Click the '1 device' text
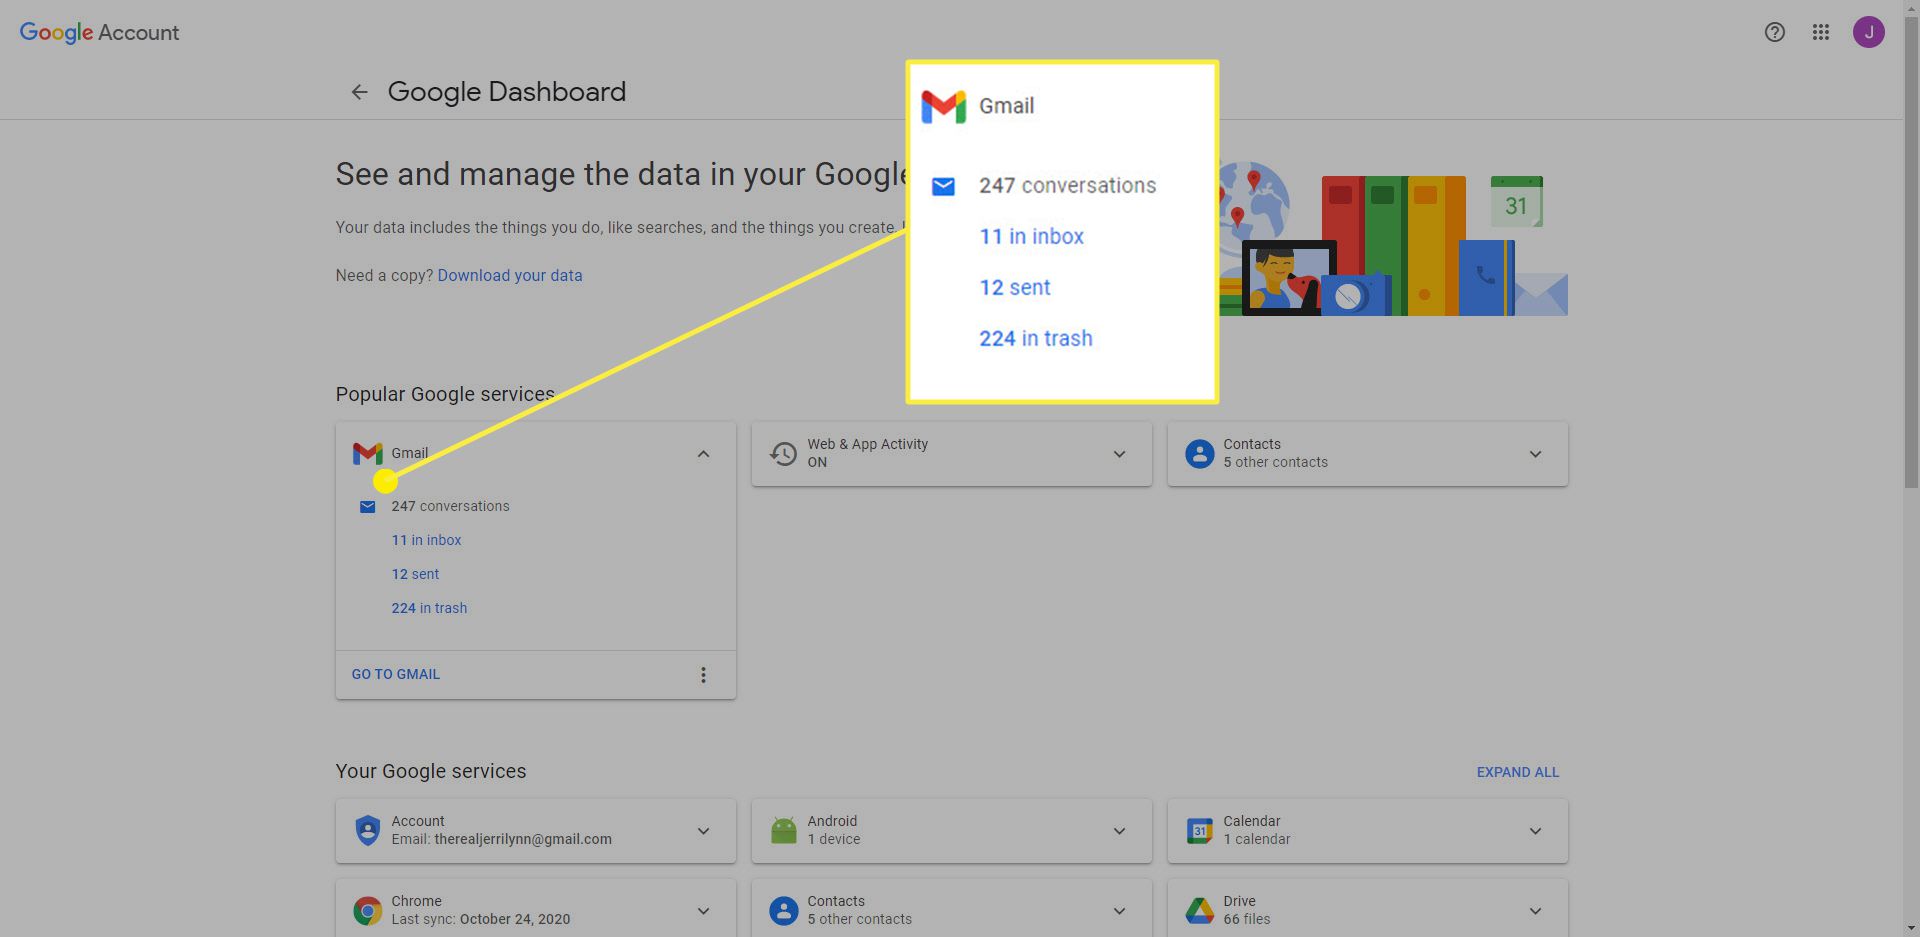This screenshot has height=937, width=1920. pos(834,839)
